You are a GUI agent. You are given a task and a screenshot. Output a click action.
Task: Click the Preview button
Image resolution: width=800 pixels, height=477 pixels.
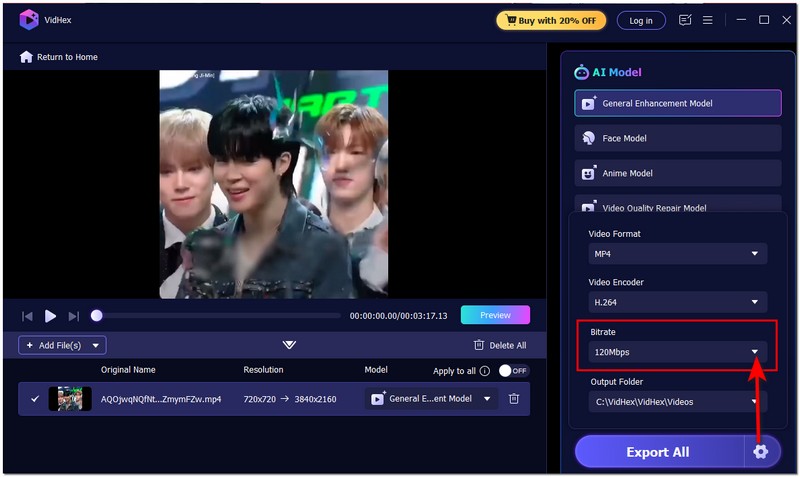[495, 315]
